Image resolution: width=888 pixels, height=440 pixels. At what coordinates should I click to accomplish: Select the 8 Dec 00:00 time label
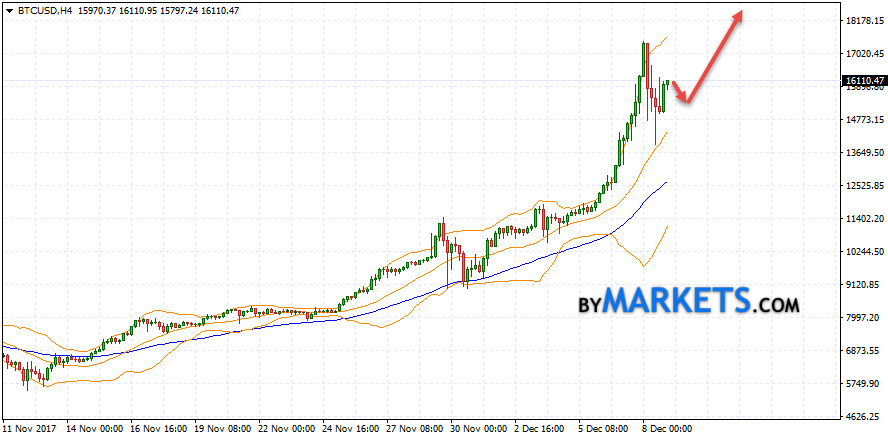[666, 427]
